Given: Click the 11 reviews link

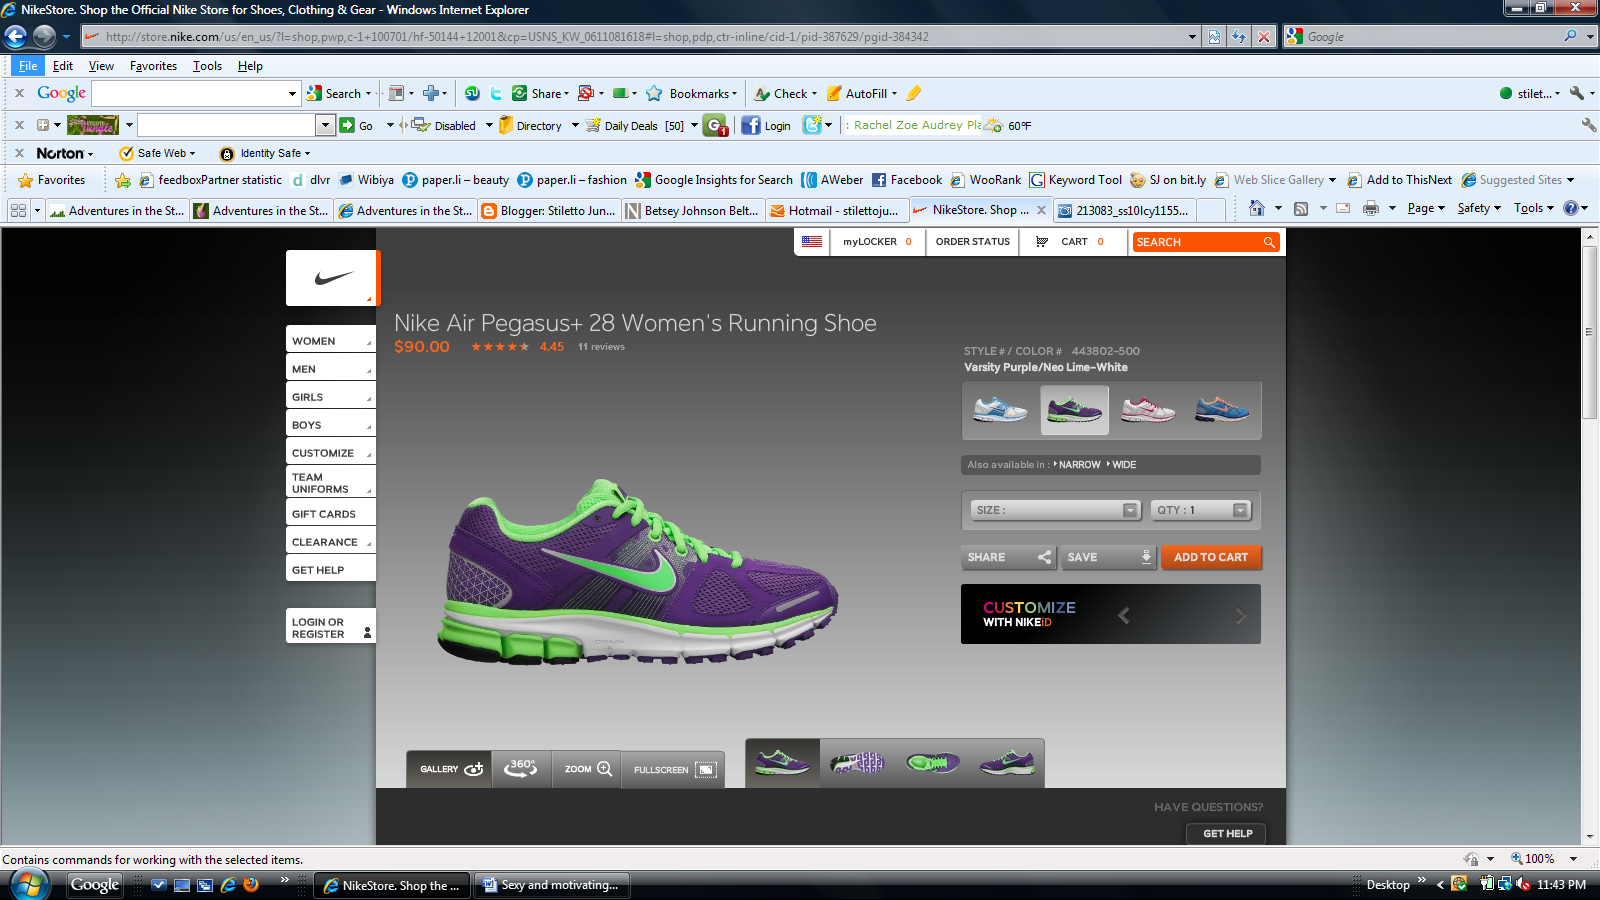Looking at the screenshot, I should (x=601, y=347).
